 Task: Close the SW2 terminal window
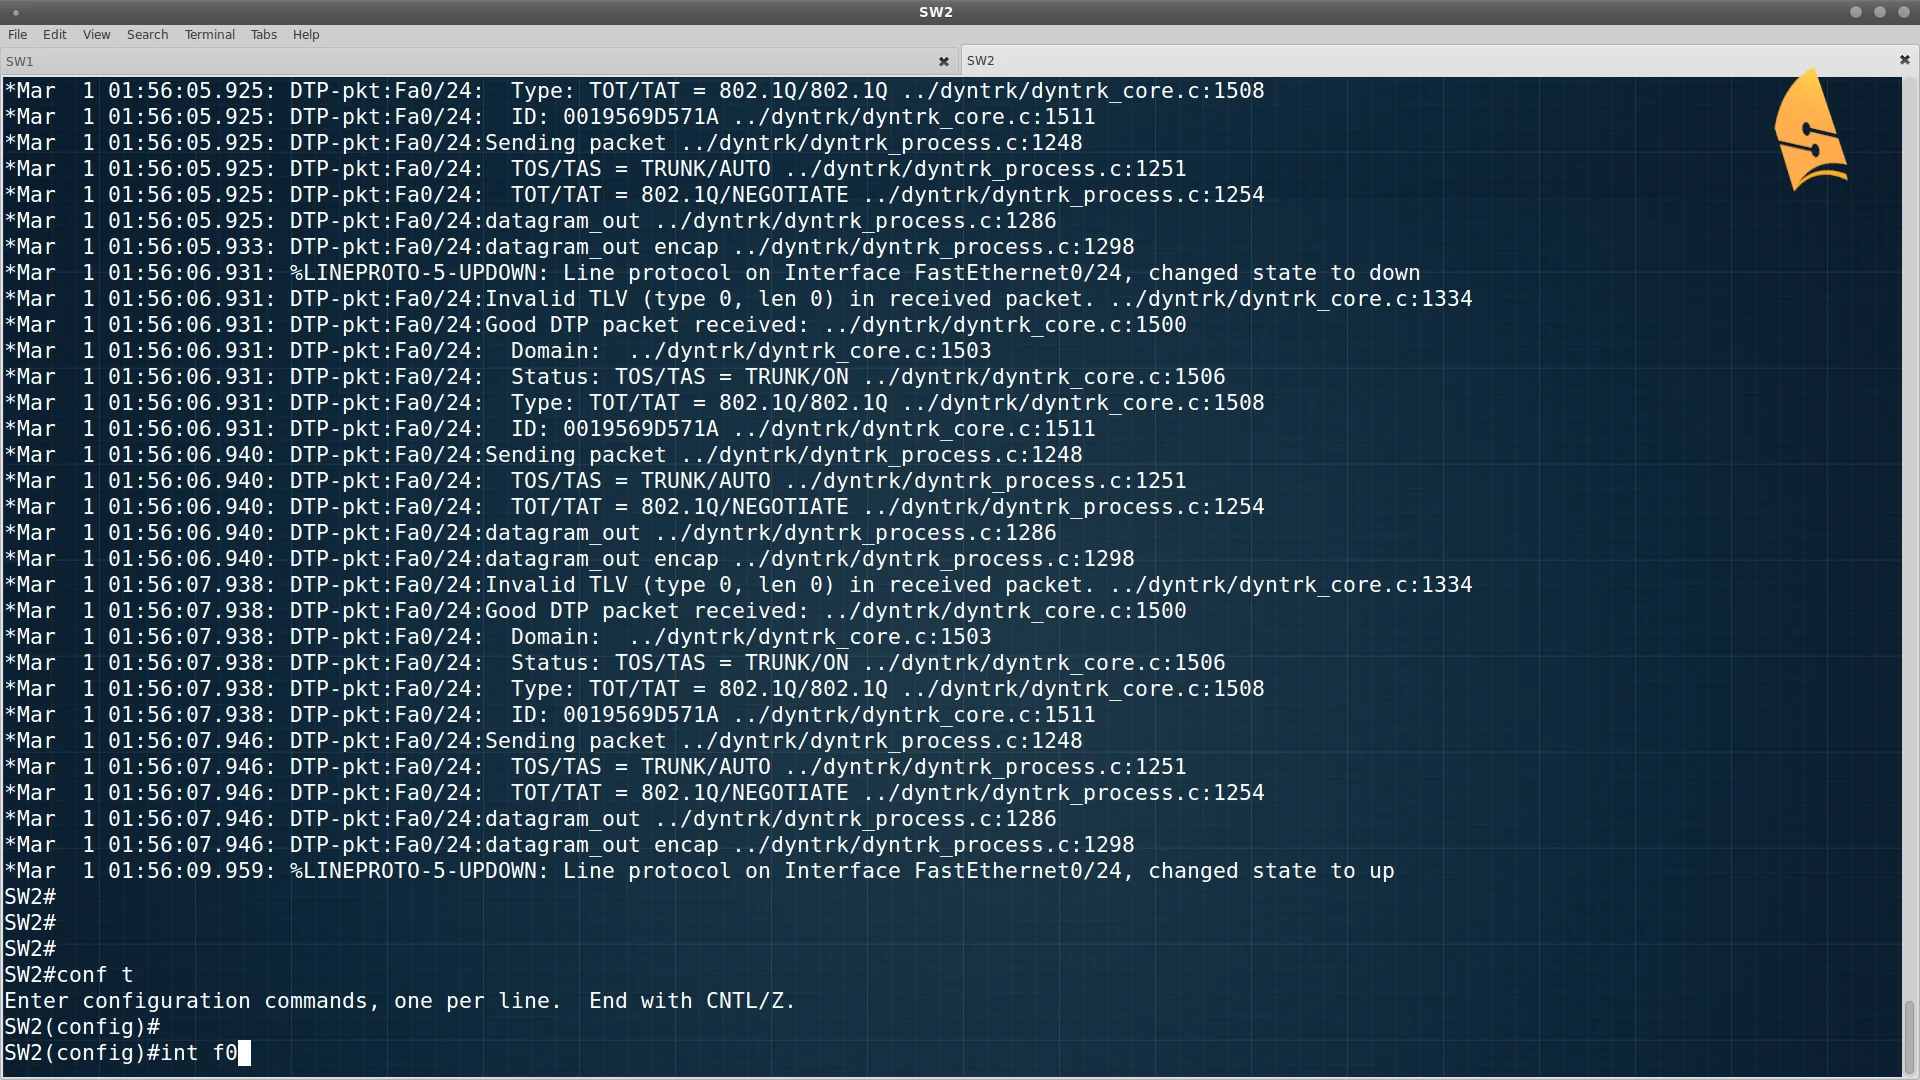tap(1904, 12)
